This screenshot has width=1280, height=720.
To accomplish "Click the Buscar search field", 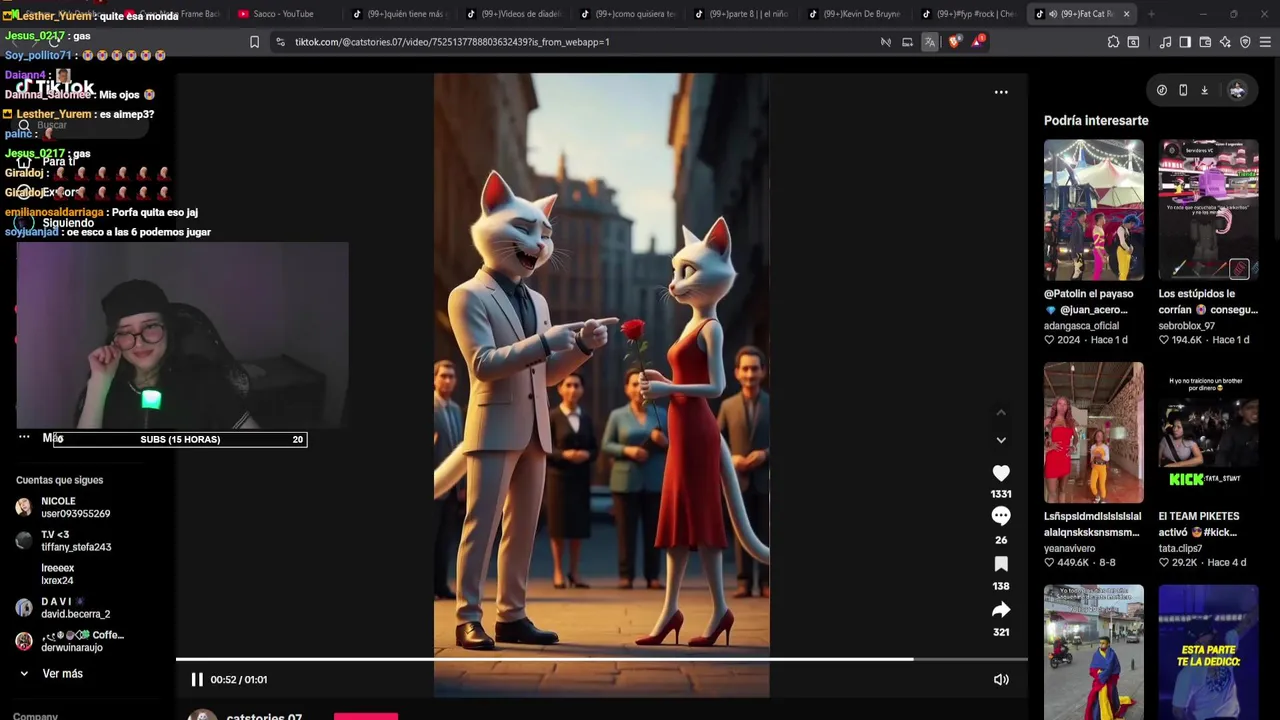I will point(80,126).
